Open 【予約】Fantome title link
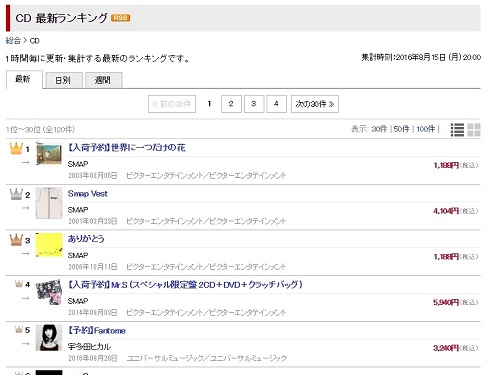 click(97, 331)
